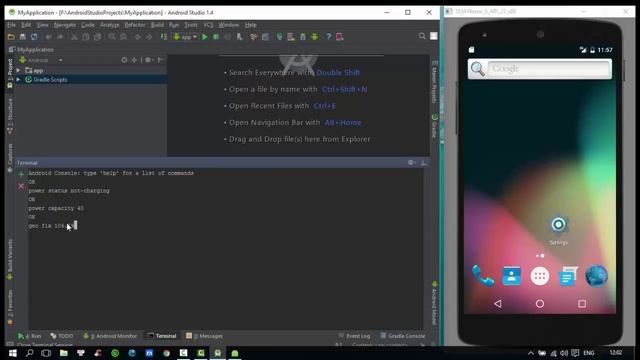The width and height of the screenshot is (640, 360).
Task: Open the Android Model right side tab
Action: (434, 303)
